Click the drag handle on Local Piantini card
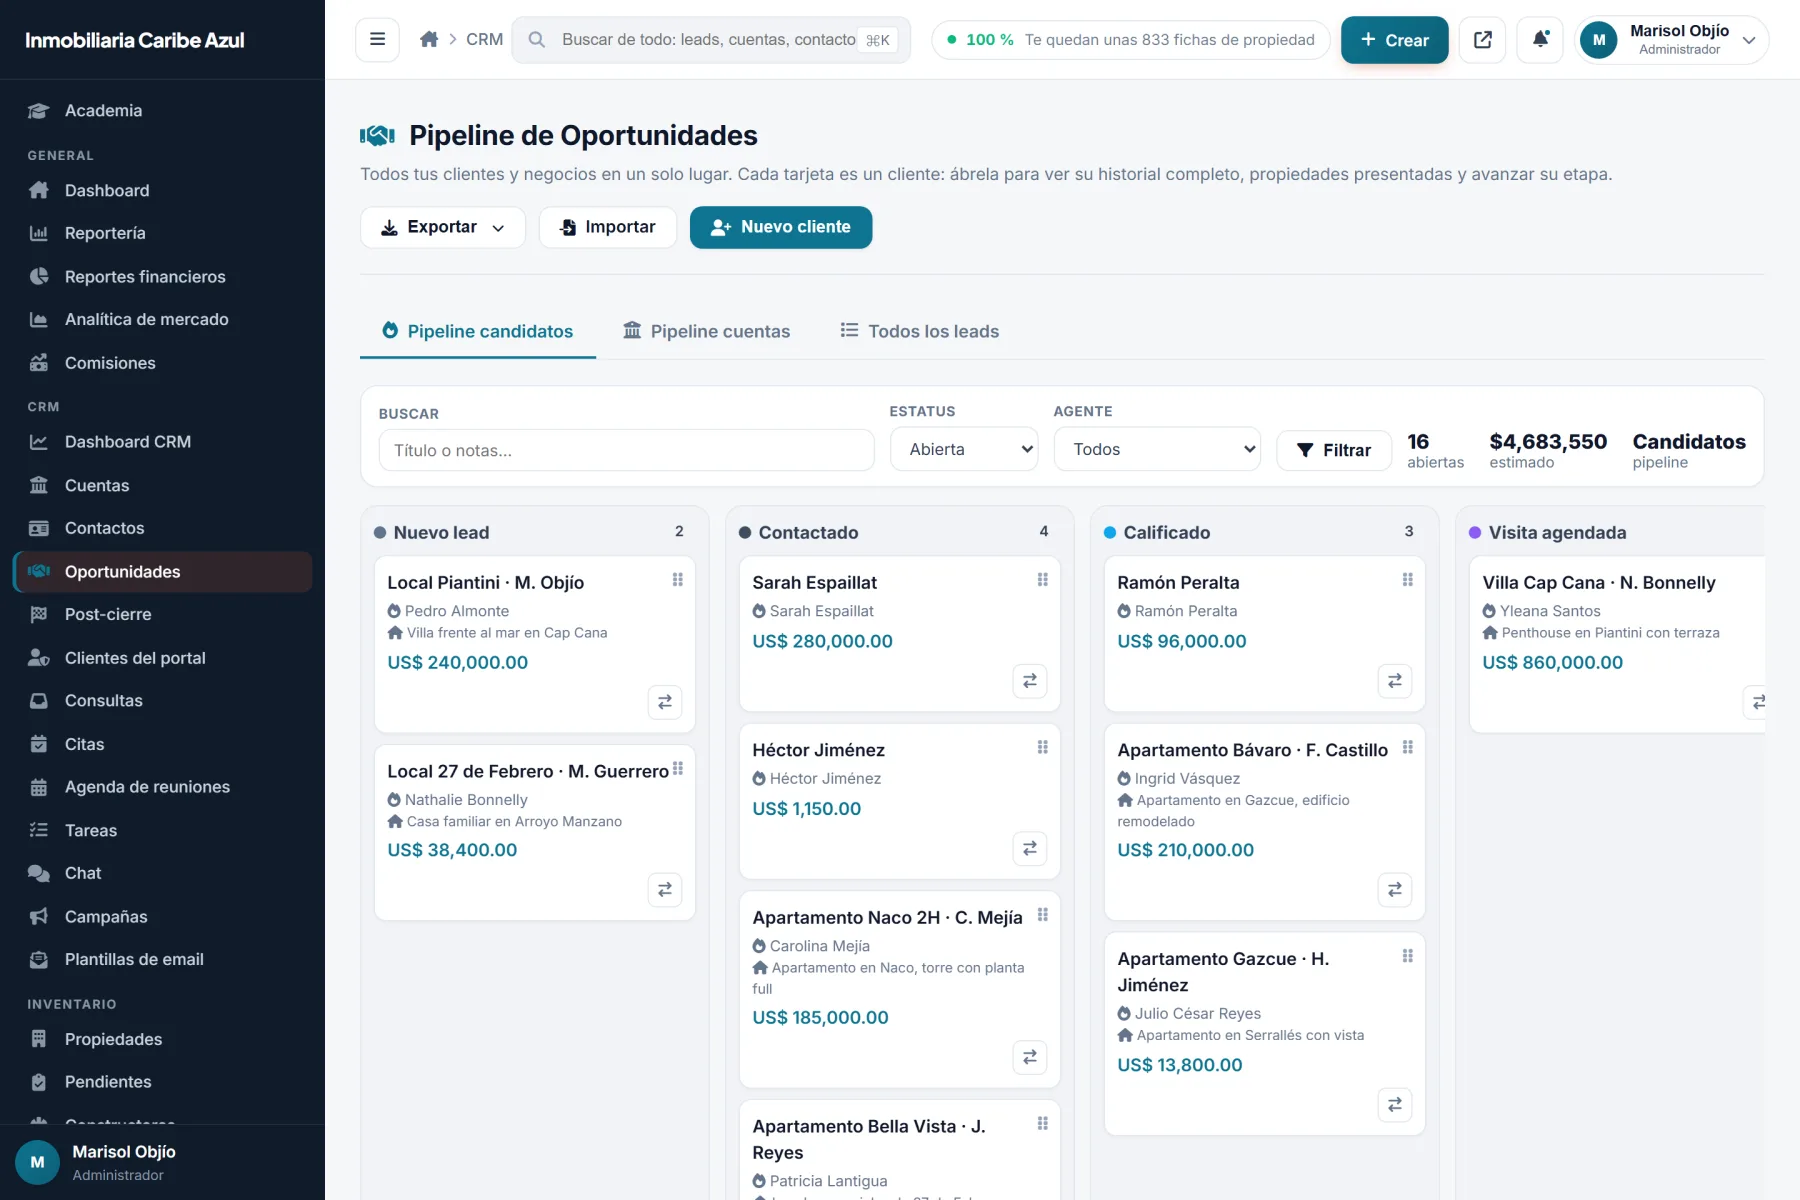The width and height of the screenshot is (1800, 1200). (x=677, y=580)
